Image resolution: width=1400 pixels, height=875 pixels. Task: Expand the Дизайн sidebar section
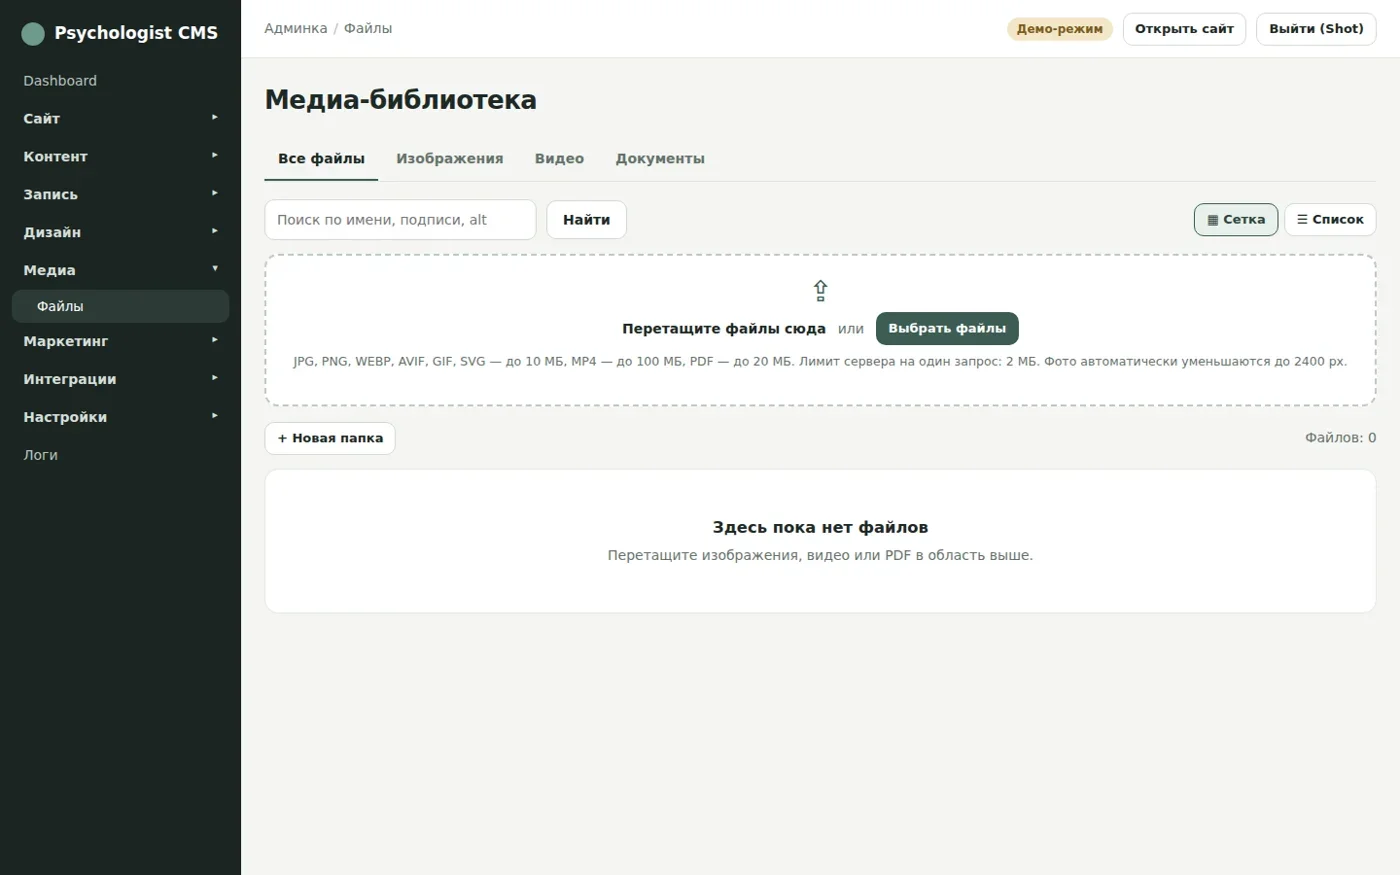pos(120,232)
